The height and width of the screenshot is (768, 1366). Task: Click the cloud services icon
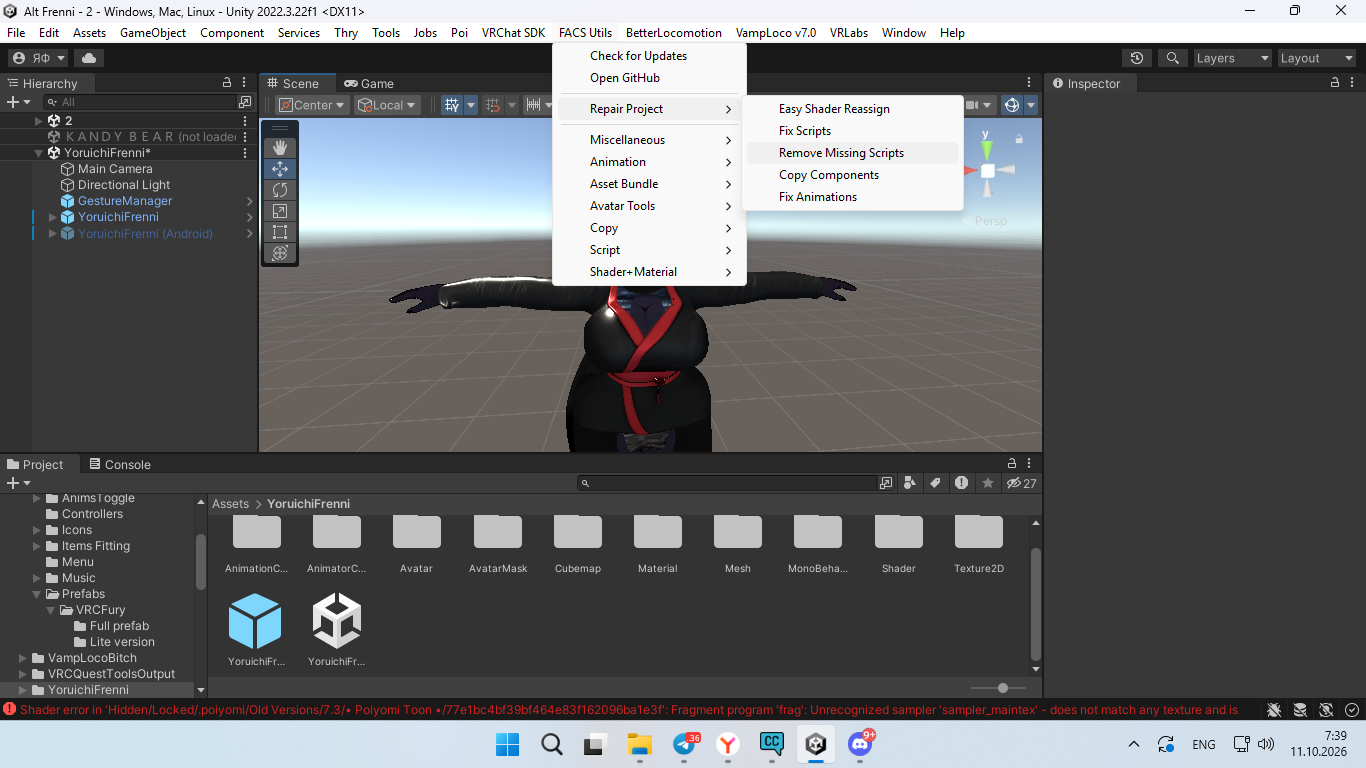pos(89,58)
